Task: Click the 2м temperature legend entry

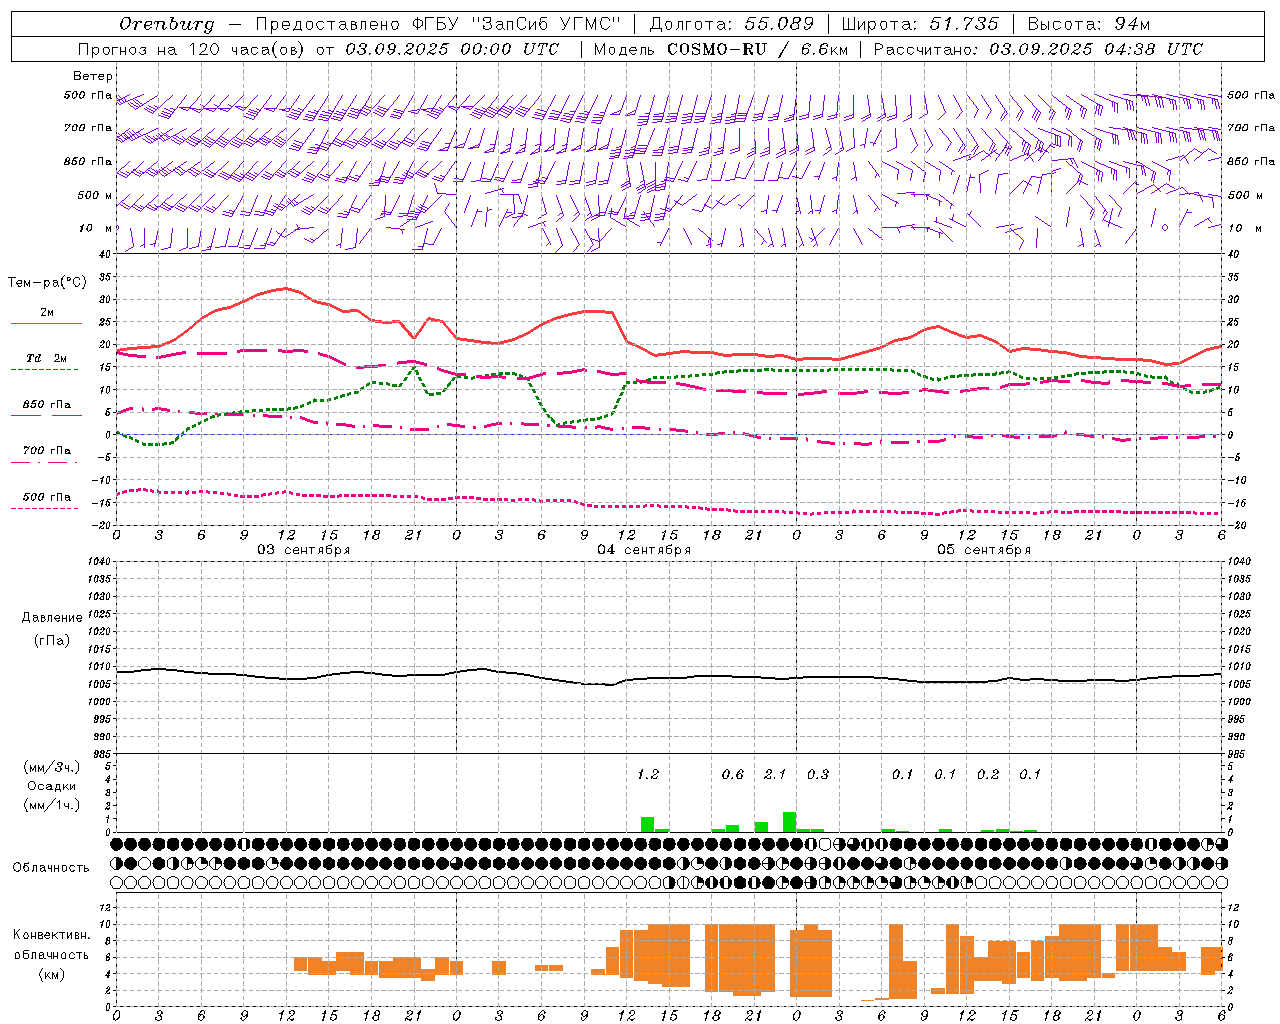Action: [47, 312]
